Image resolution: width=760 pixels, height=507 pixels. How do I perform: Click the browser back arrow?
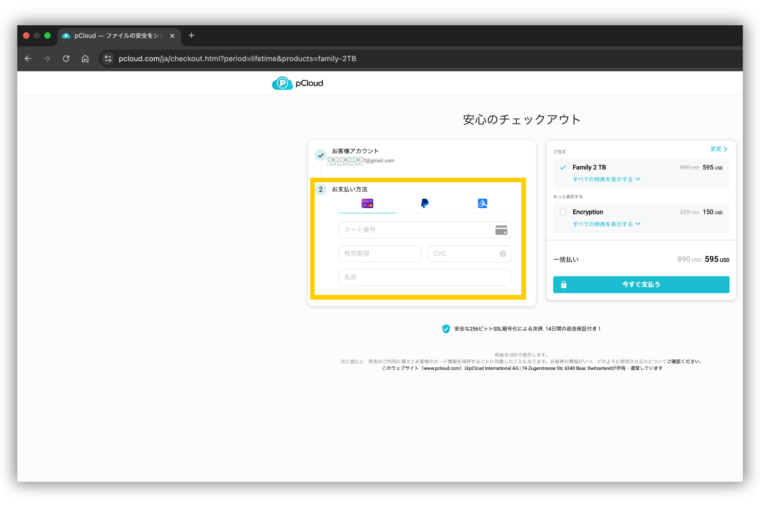click(28, 59)
